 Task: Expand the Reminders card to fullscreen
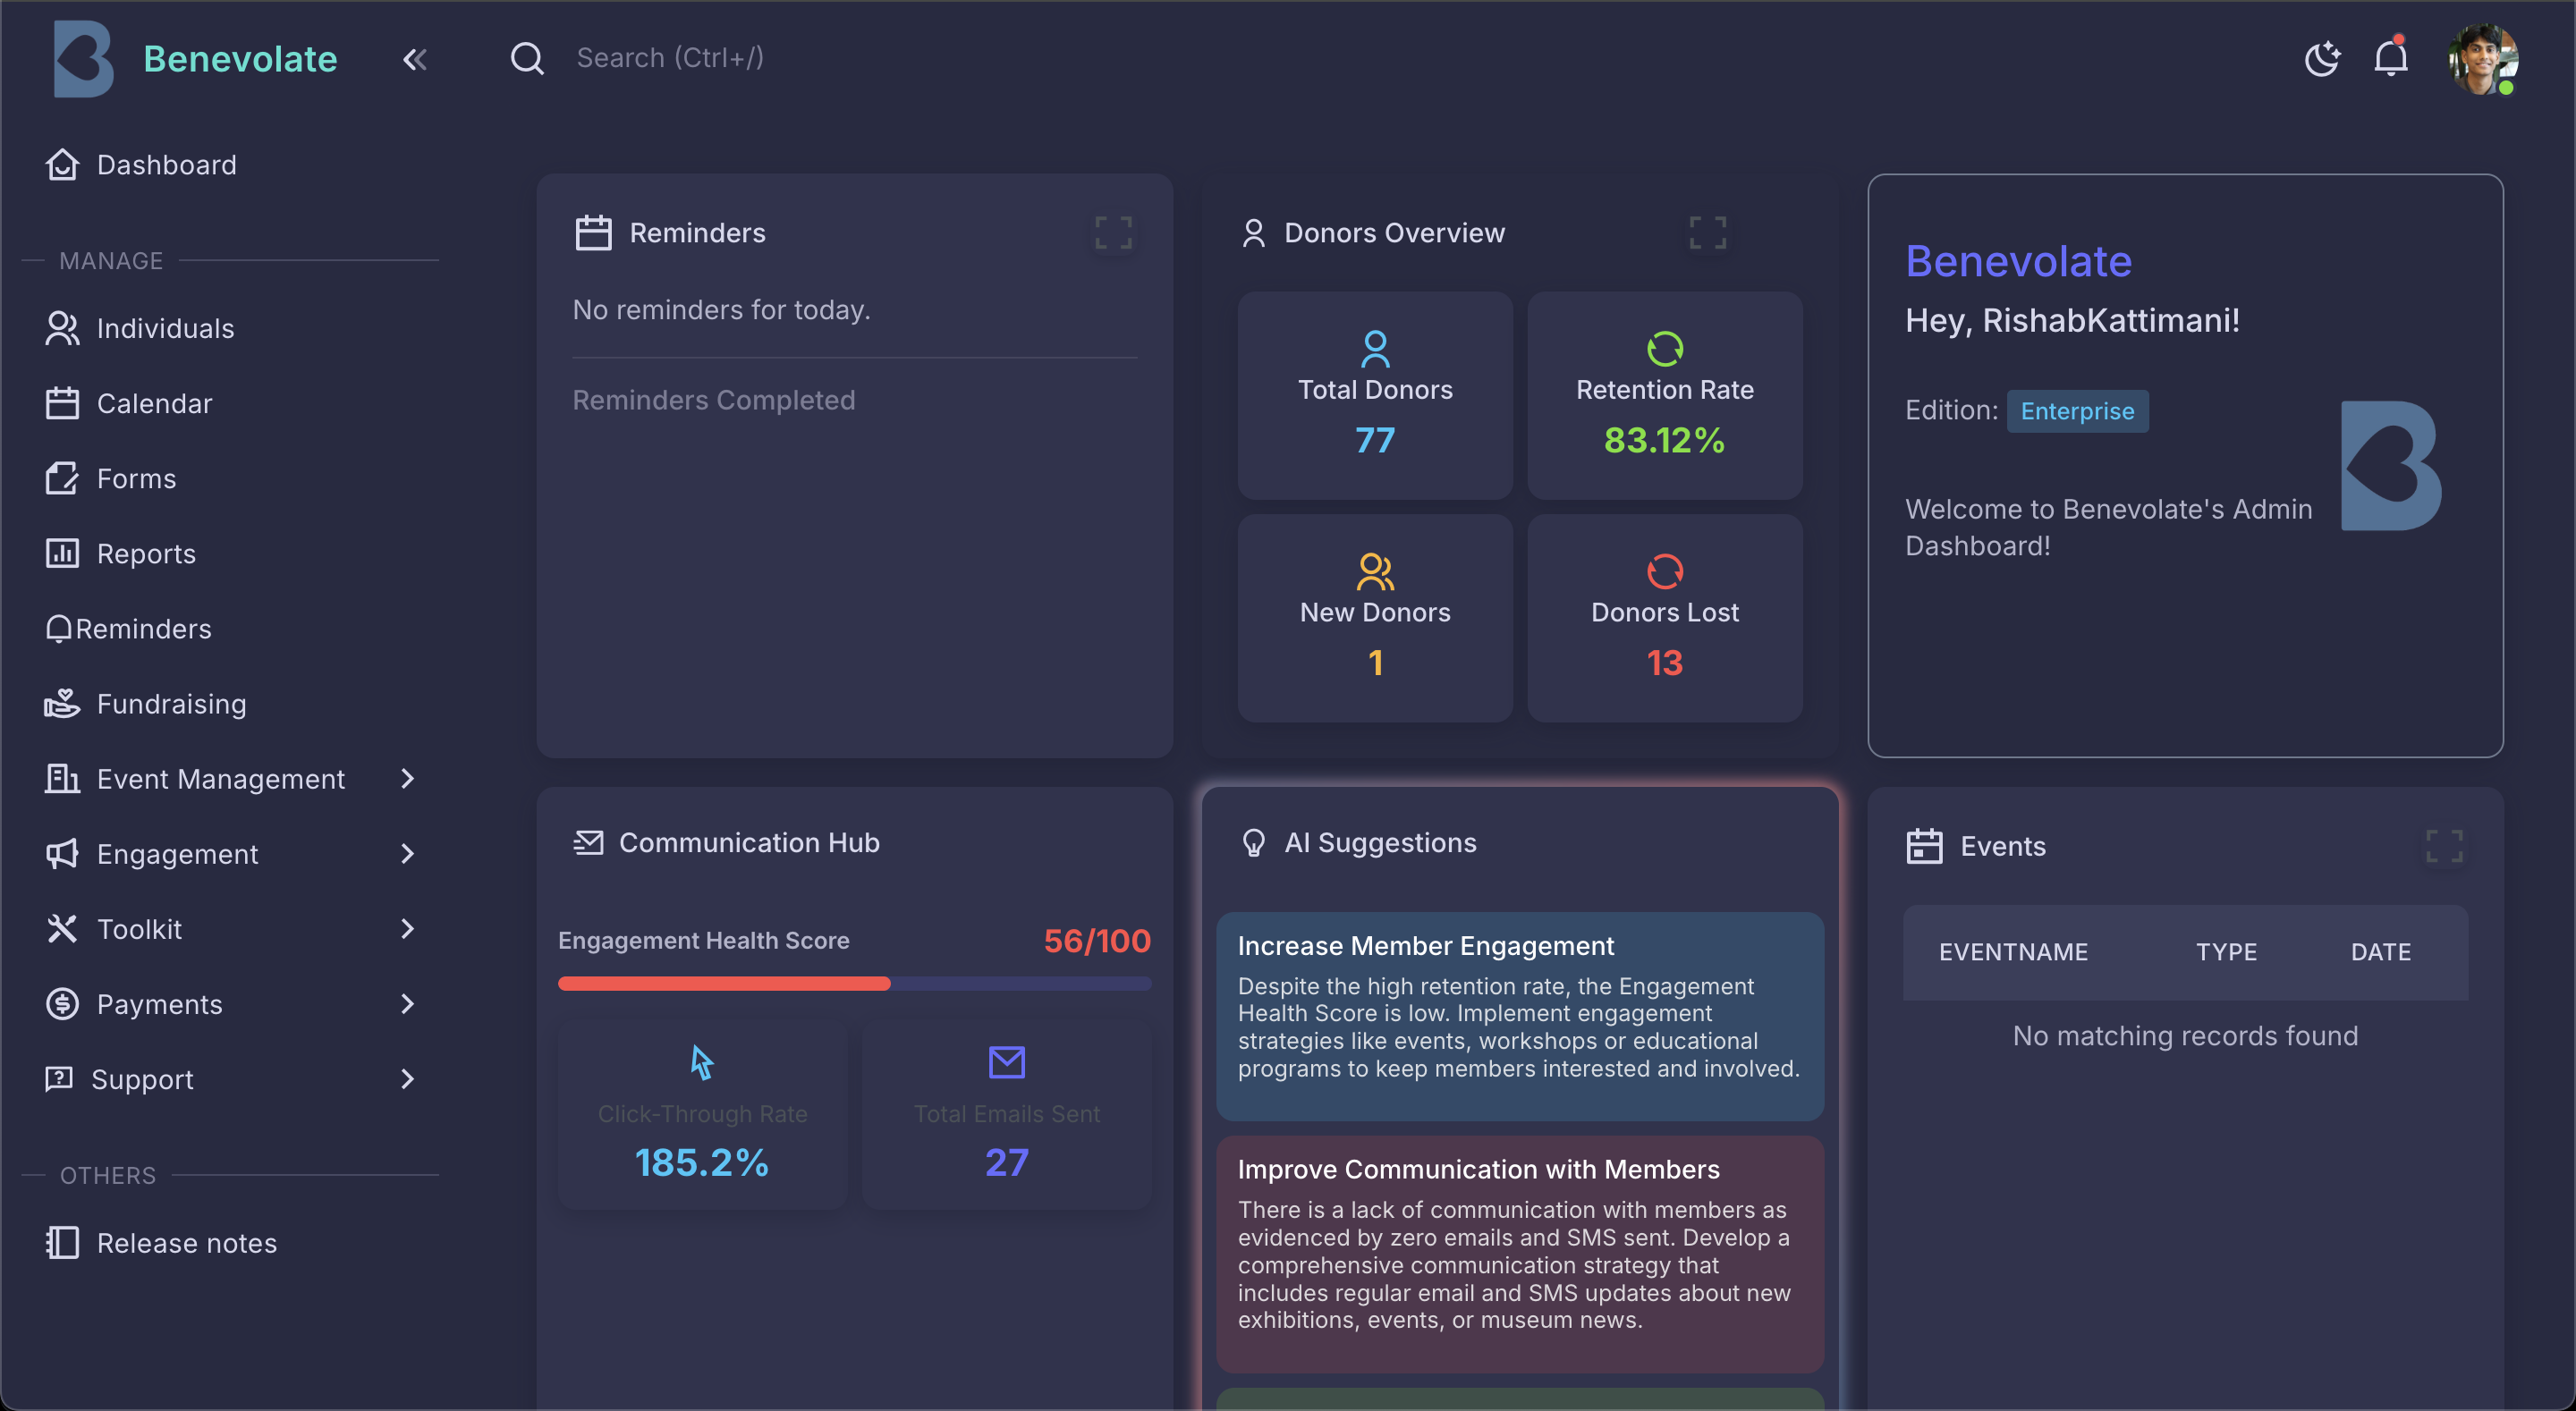click(1113, 233)
